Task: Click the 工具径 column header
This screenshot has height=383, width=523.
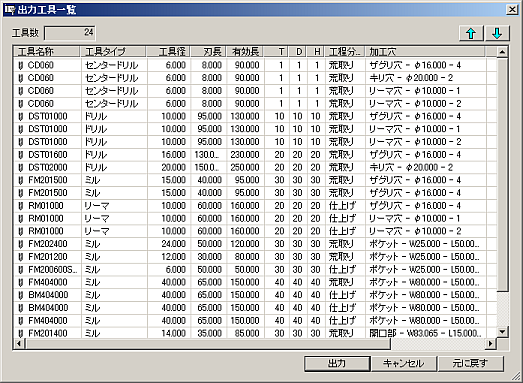Action: (x=168, y=52)
